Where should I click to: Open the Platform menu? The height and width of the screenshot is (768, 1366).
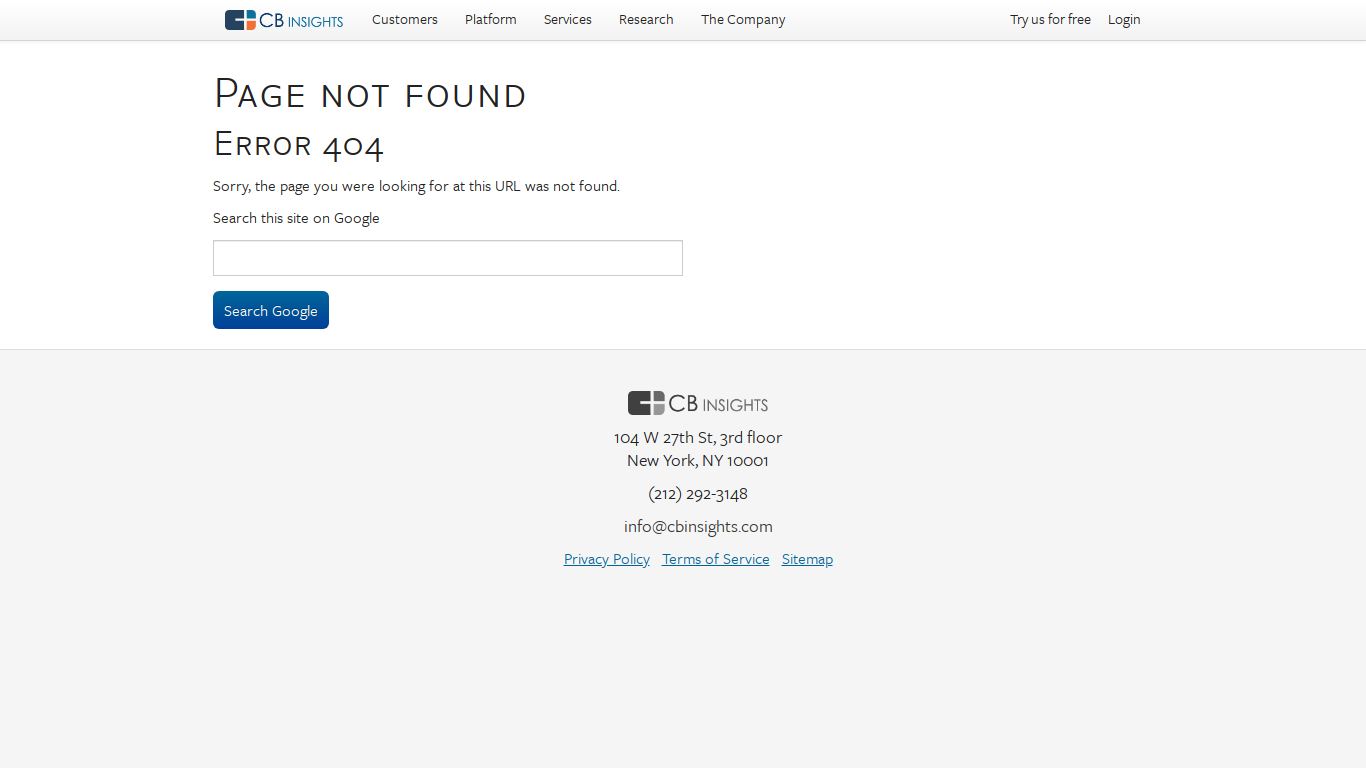point(491,20)
